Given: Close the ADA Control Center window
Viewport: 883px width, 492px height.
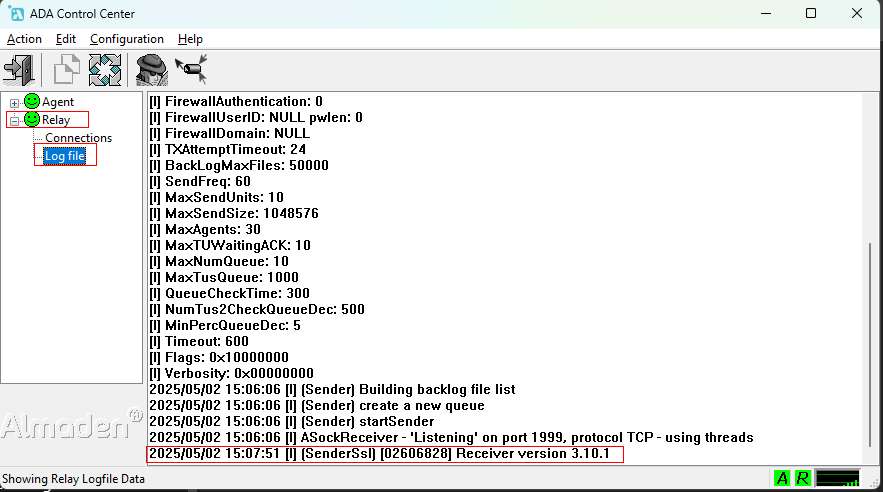Looking at the screenshot, I should point(857,14).
